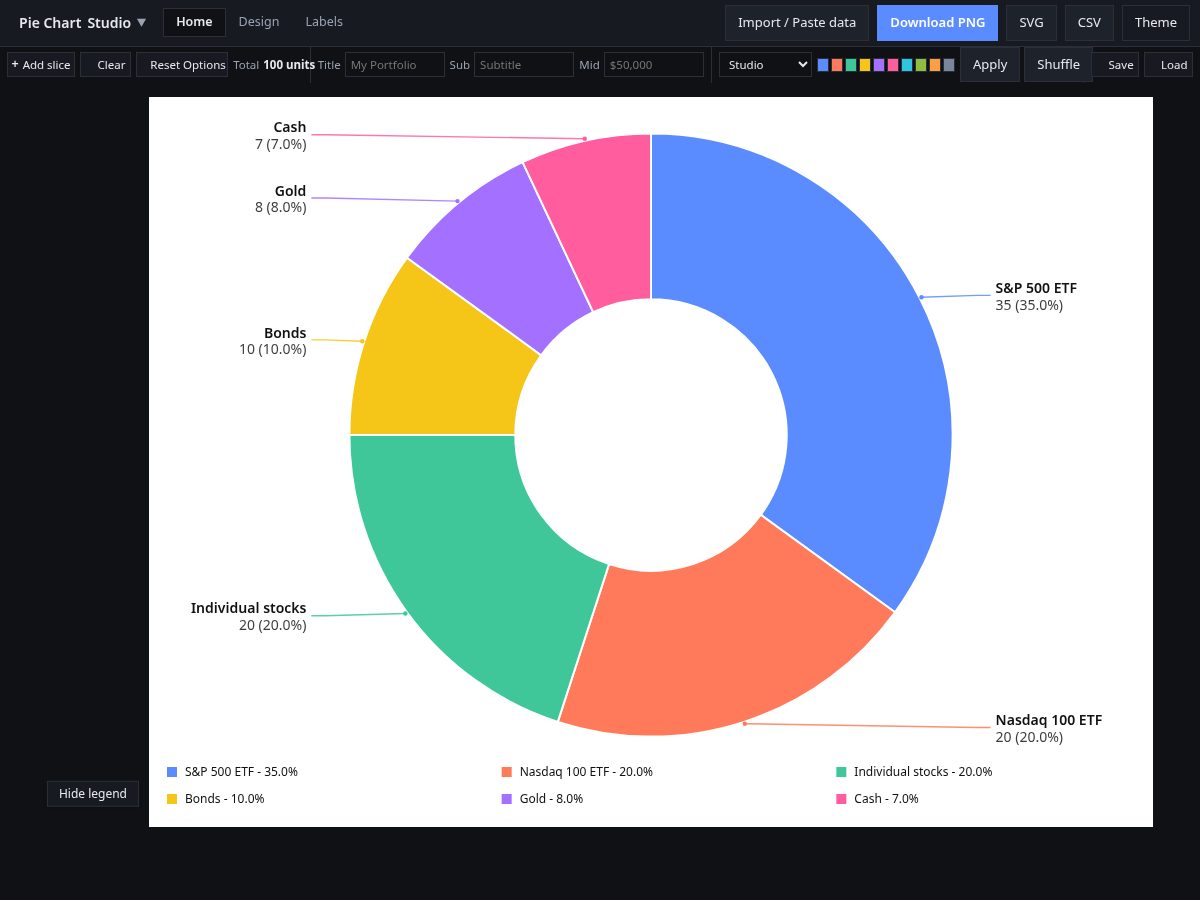Pick the blue palette swatch in toolbar
The width and height of the screenshot is (1200, 900).
coord(823,65)
